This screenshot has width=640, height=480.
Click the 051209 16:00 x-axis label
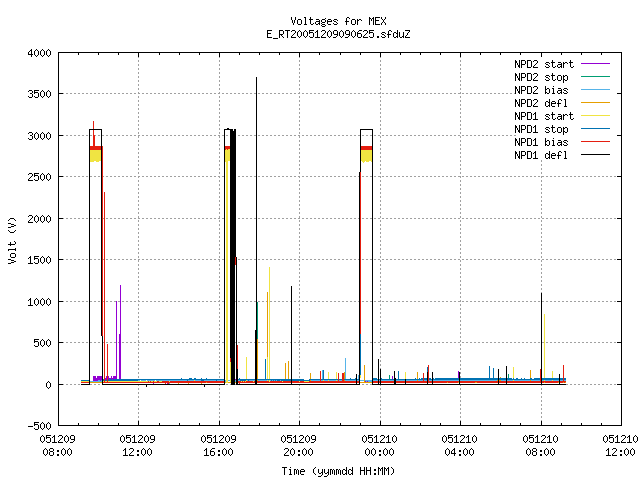[x=218, y=446]
